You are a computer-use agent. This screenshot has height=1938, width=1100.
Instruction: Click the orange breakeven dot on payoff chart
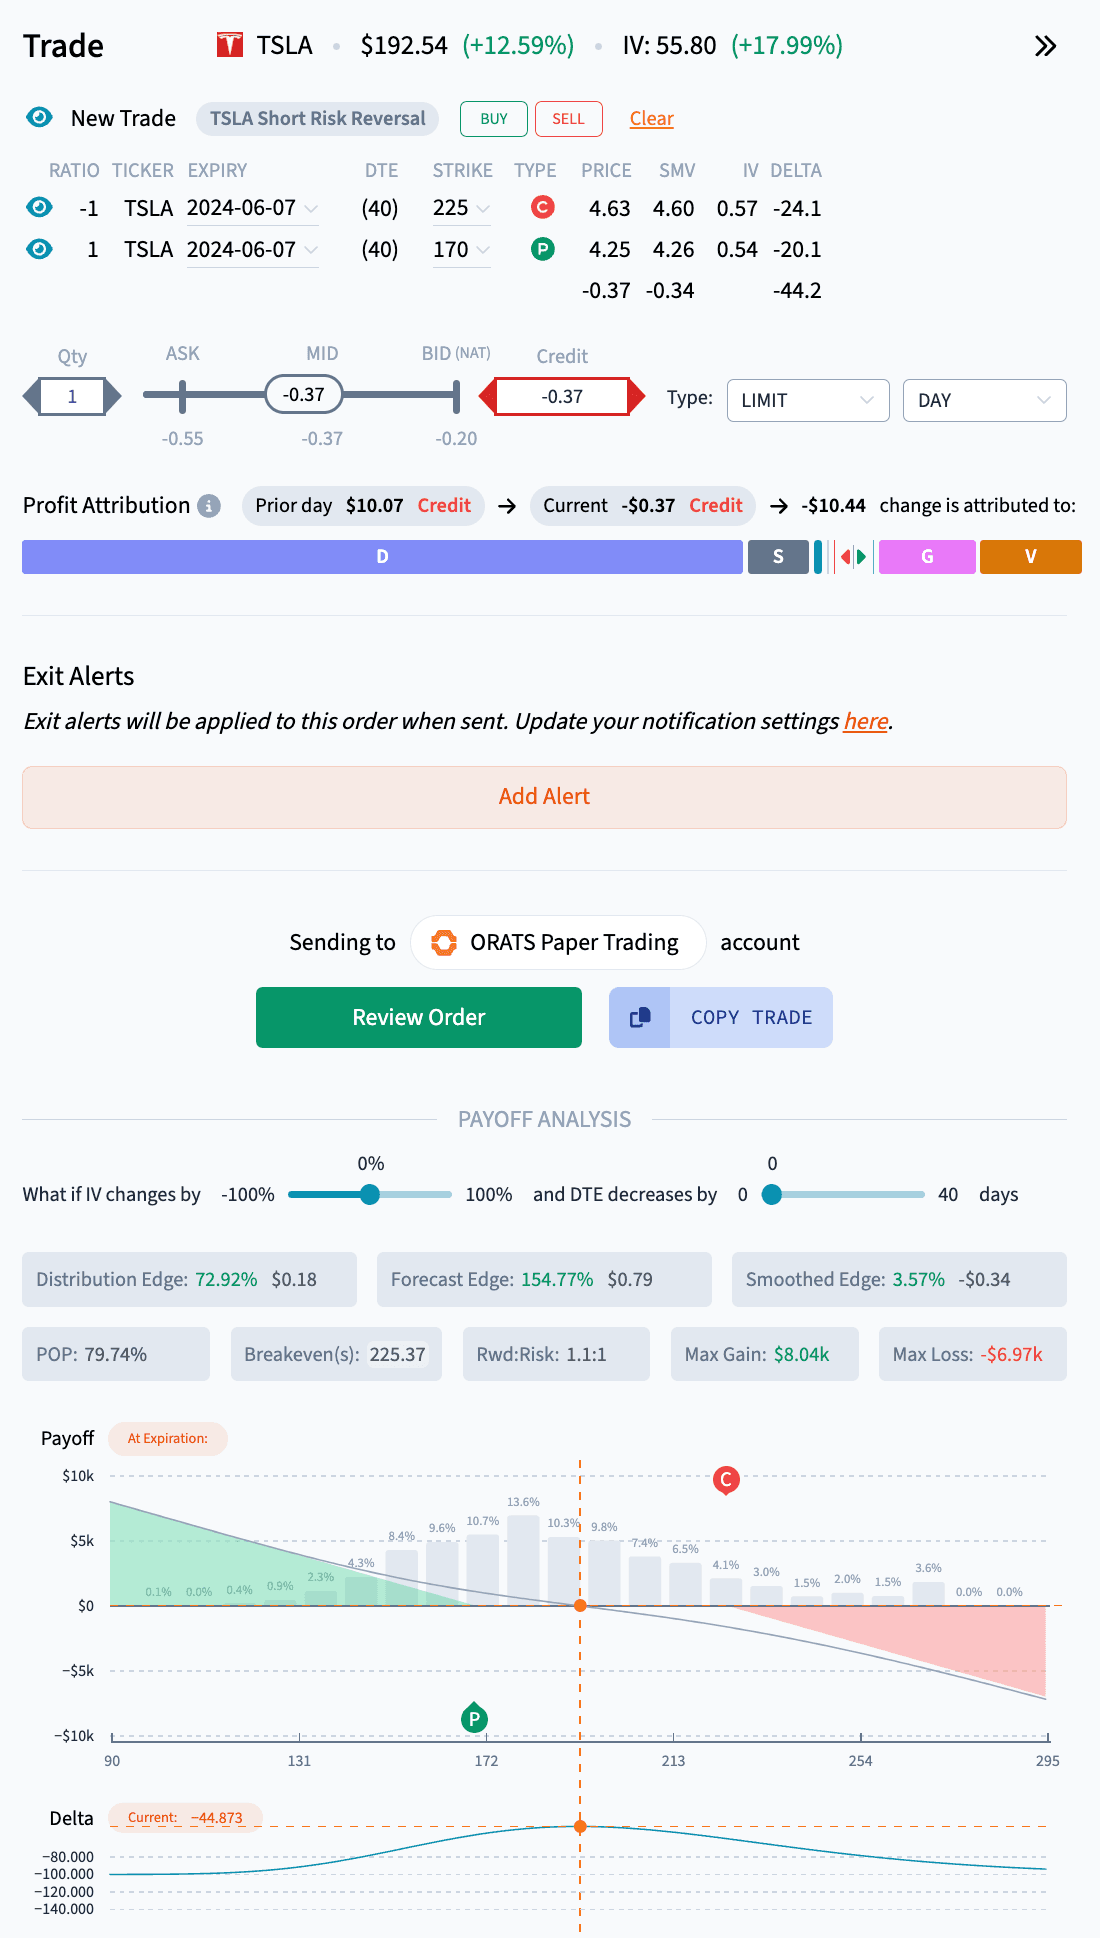(x=580, y=1605)
